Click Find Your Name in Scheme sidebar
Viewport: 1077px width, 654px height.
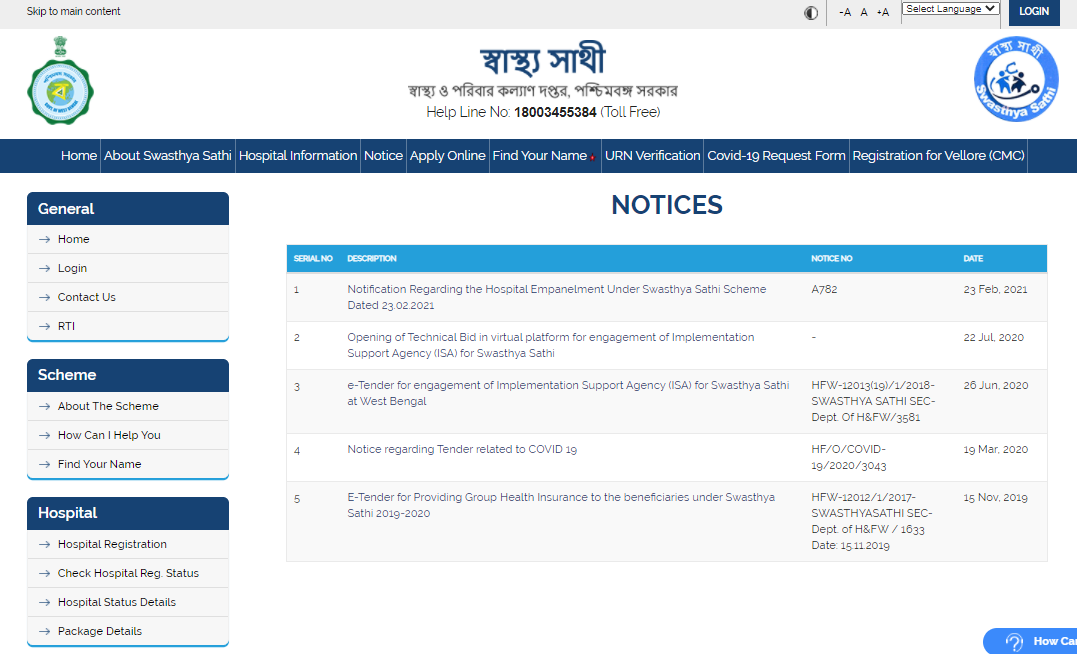click(100, 464)
